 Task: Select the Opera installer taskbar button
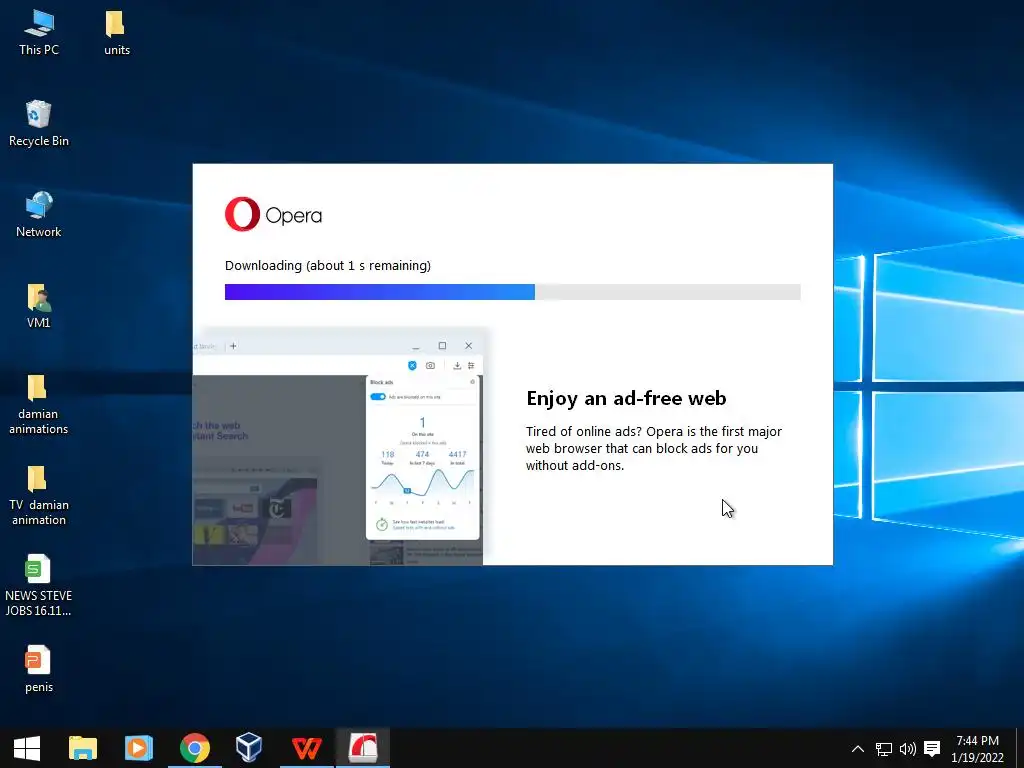pos(362,748)
